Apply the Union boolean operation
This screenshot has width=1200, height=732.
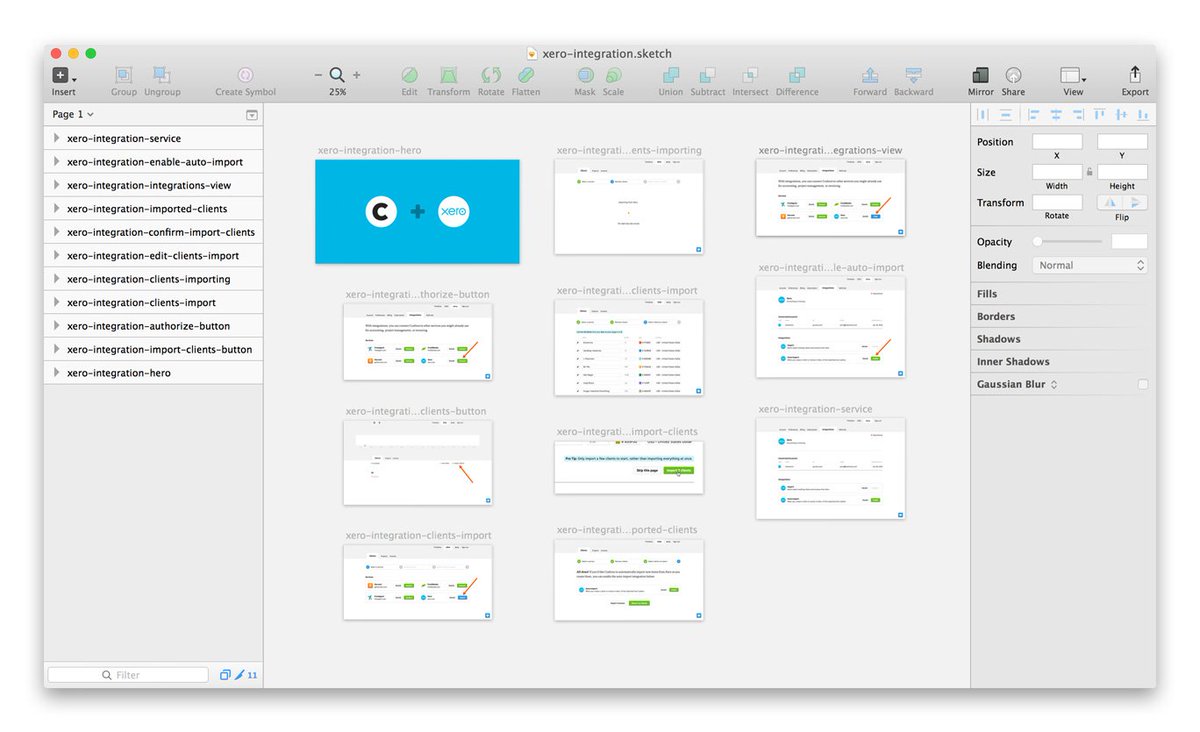[671, 75]
